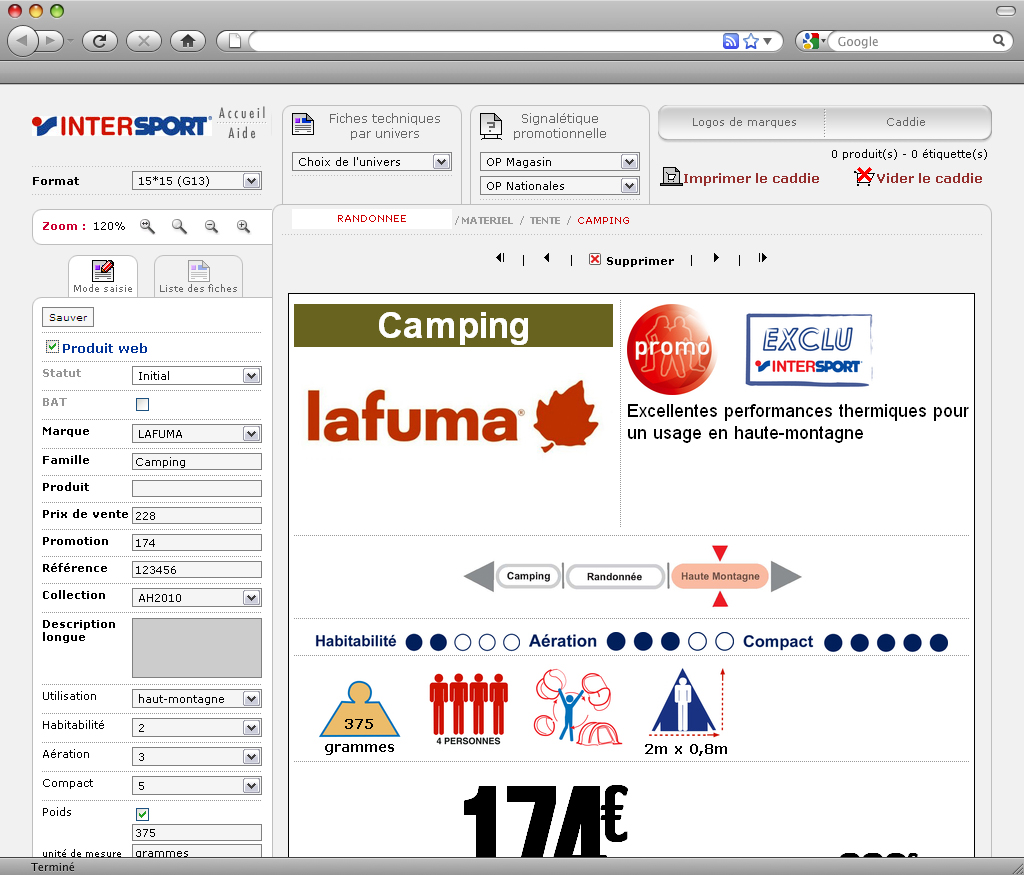The height and width of the screenshot is (875, 1024).
Task: Tick the BAT checkbox
Action: pyautogui.click(x=142, y=404)
